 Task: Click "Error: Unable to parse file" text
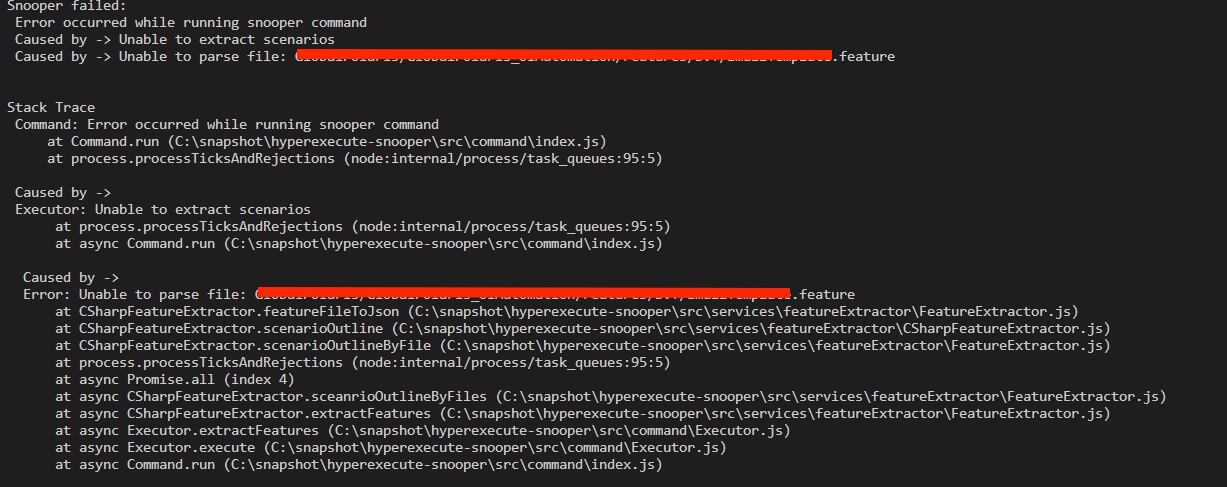(134, 294)
